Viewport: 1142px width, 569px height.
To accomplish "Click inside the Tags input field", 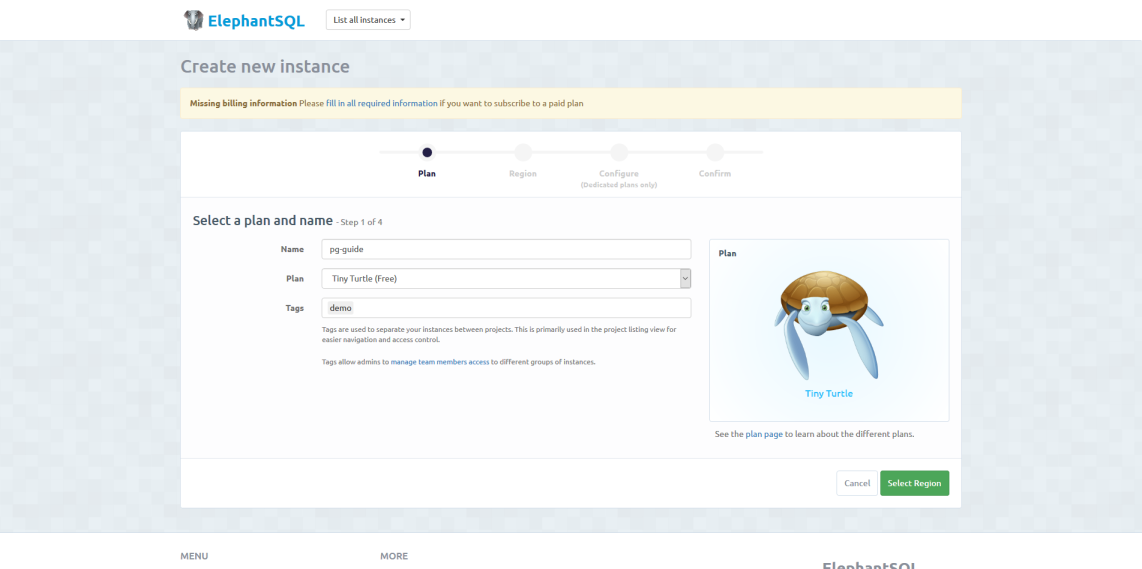I will coord(506,307).
